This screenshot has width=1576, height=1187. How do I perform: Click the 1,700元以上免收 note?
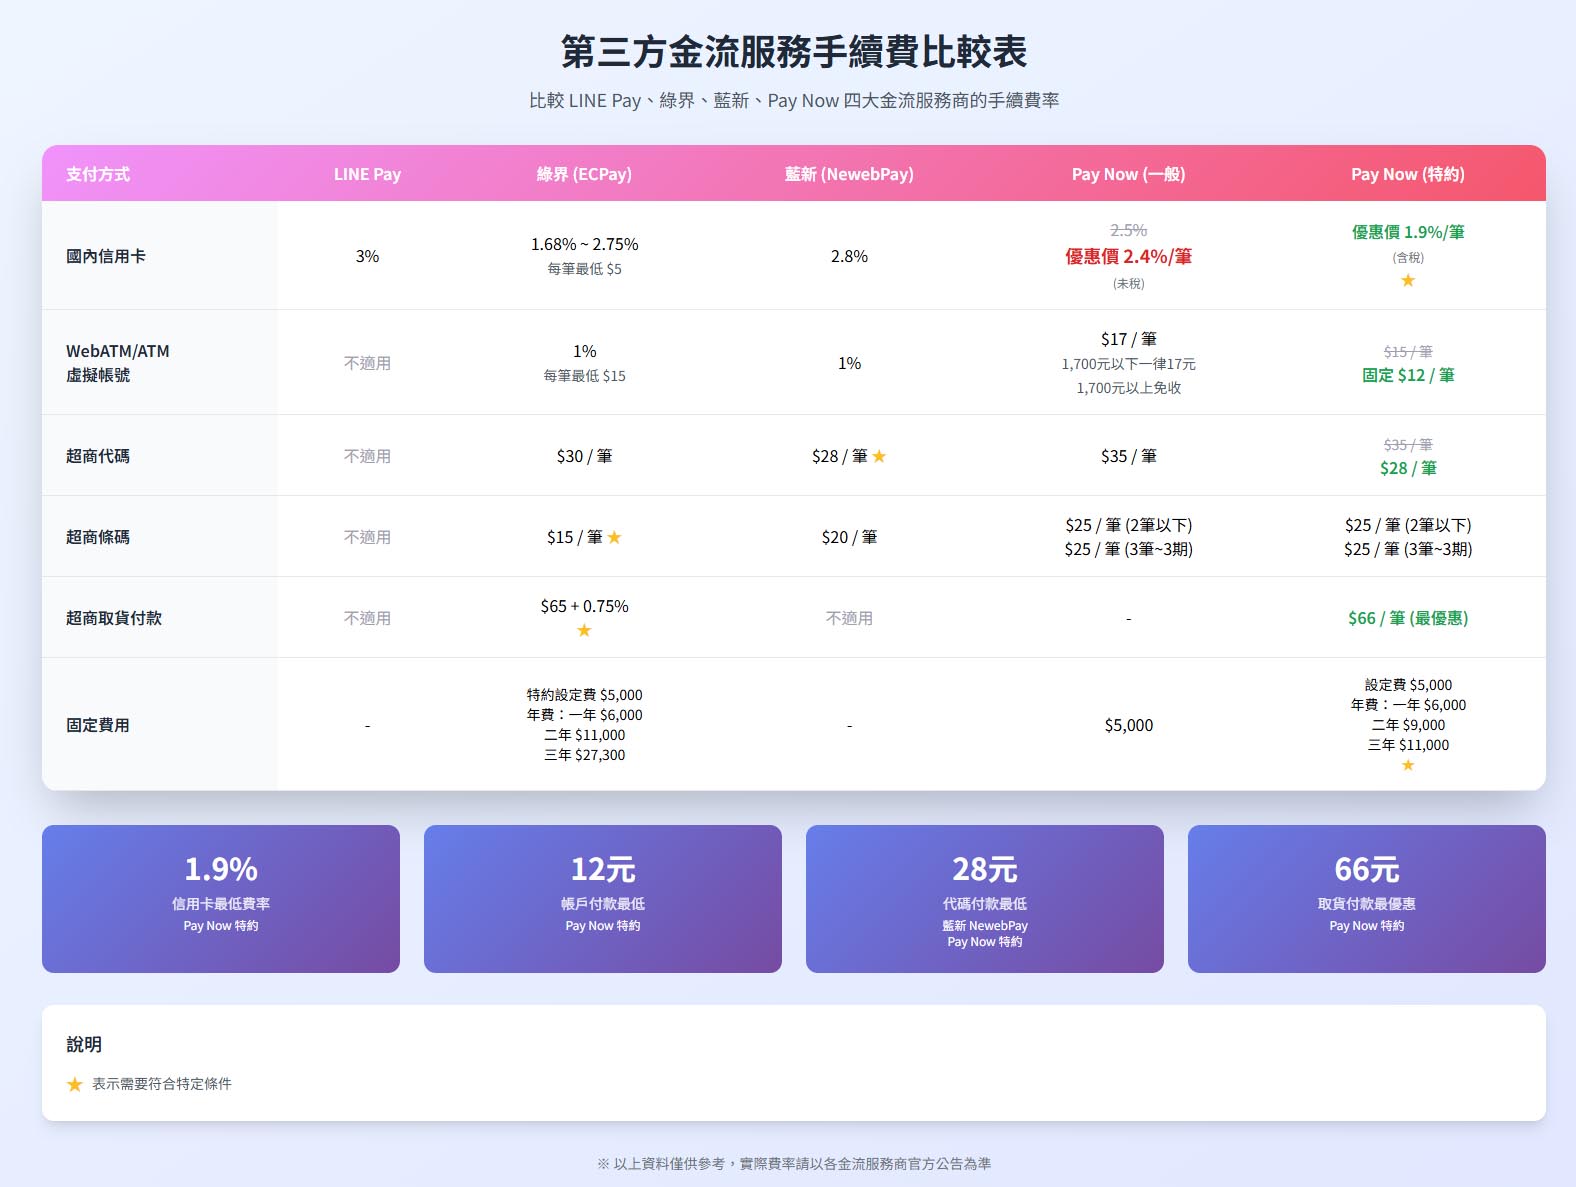[x=1128, y=388]
